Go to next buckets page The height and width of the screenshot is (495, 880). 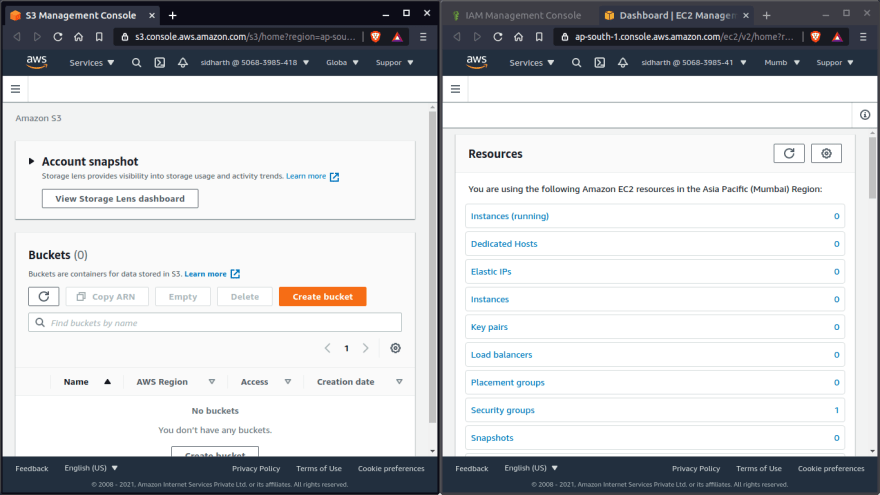pos(366,348)
